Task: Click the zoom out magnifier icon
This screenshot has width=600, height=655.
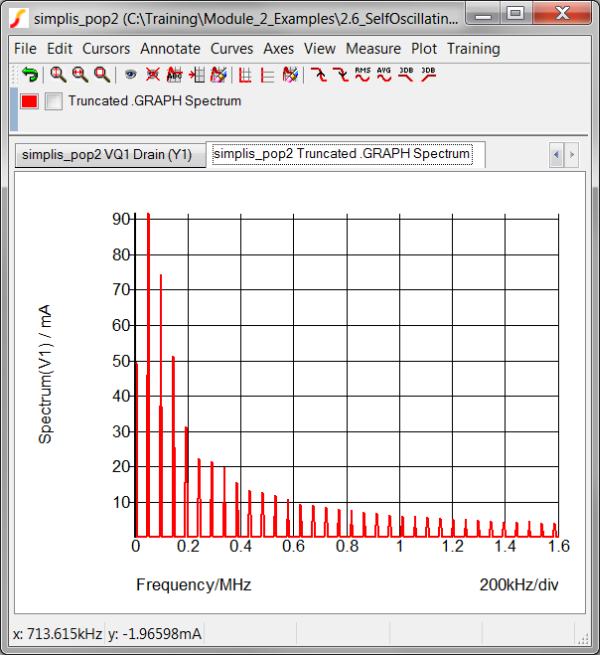Action: pos(101,75)
